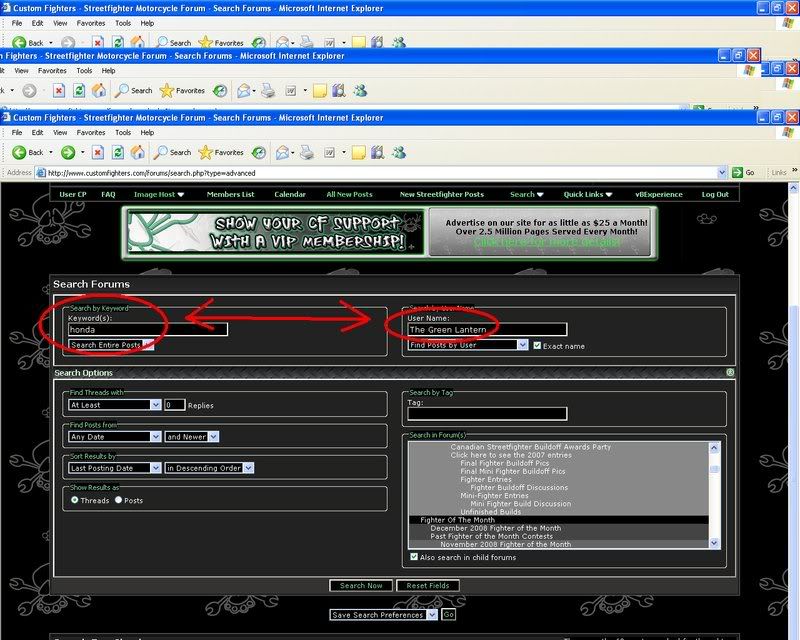Viewport: 800px width, 640px height.
Task: Select Posts radio button
Action: tap(118, 500)
